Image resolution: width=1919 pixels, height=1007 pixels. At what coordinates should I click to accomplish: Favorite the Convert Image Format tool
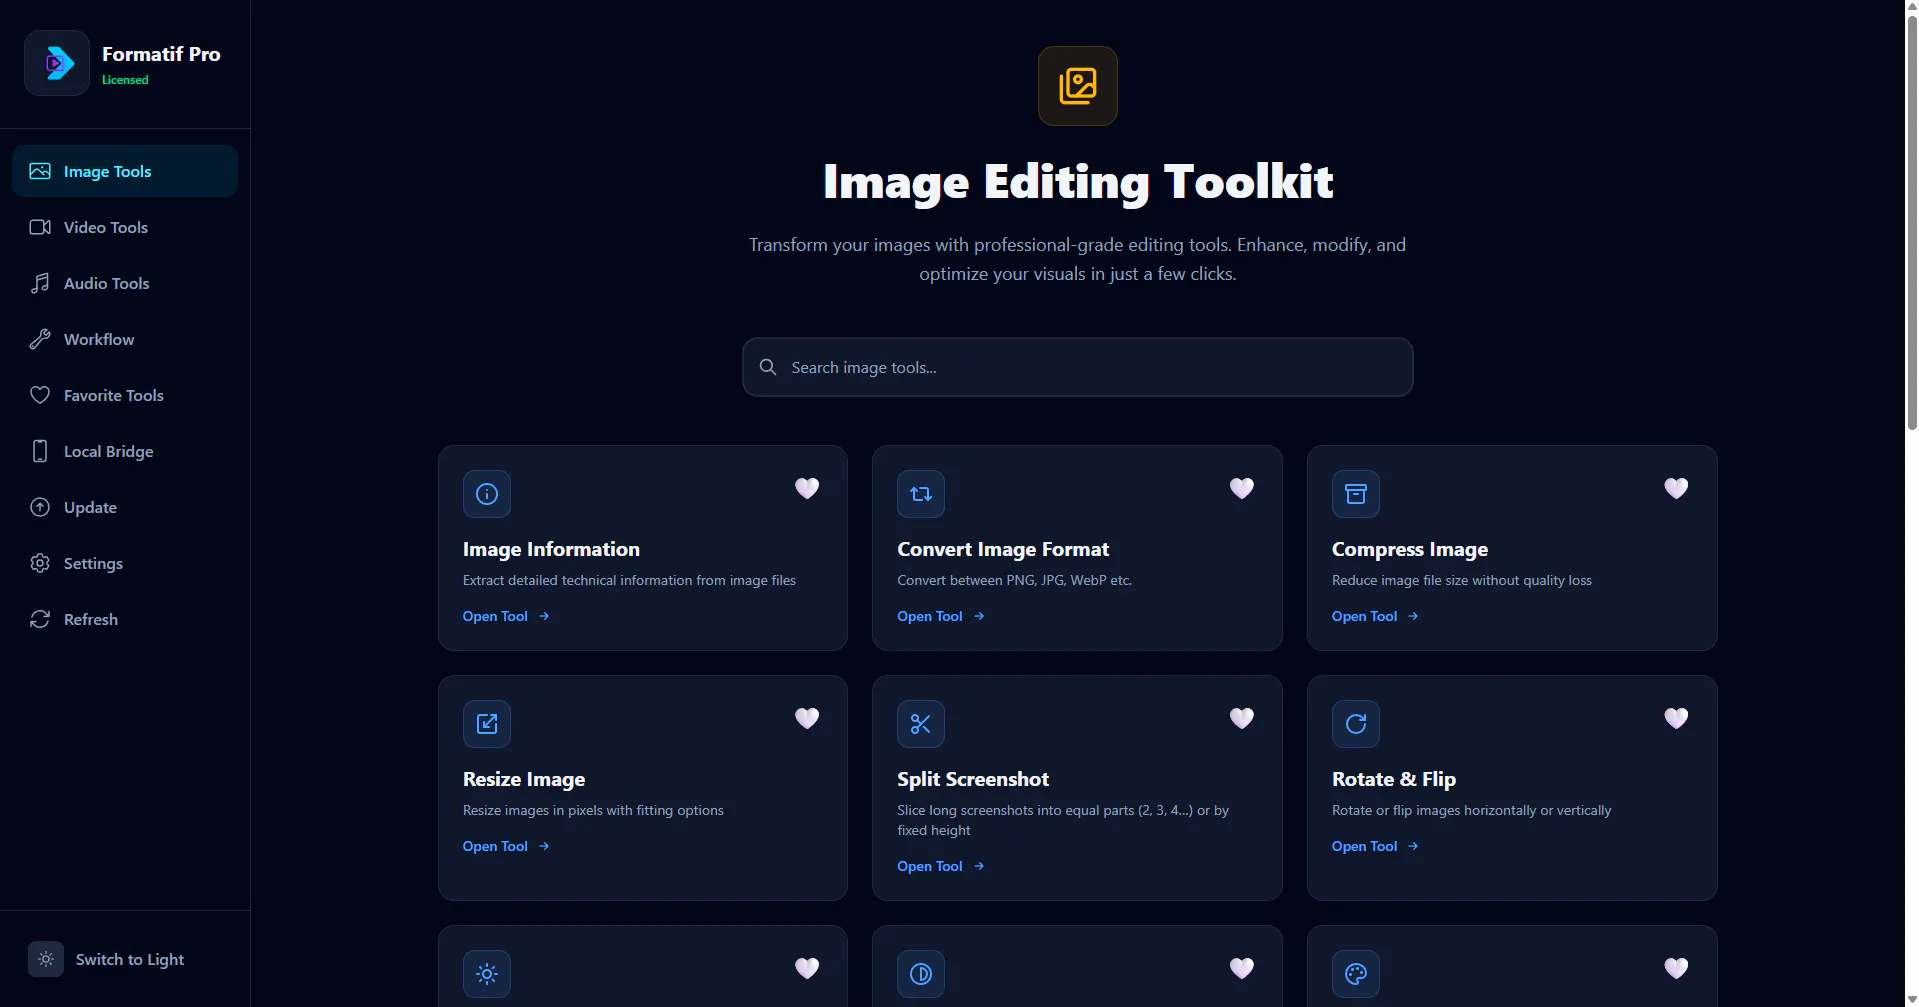1242,488
